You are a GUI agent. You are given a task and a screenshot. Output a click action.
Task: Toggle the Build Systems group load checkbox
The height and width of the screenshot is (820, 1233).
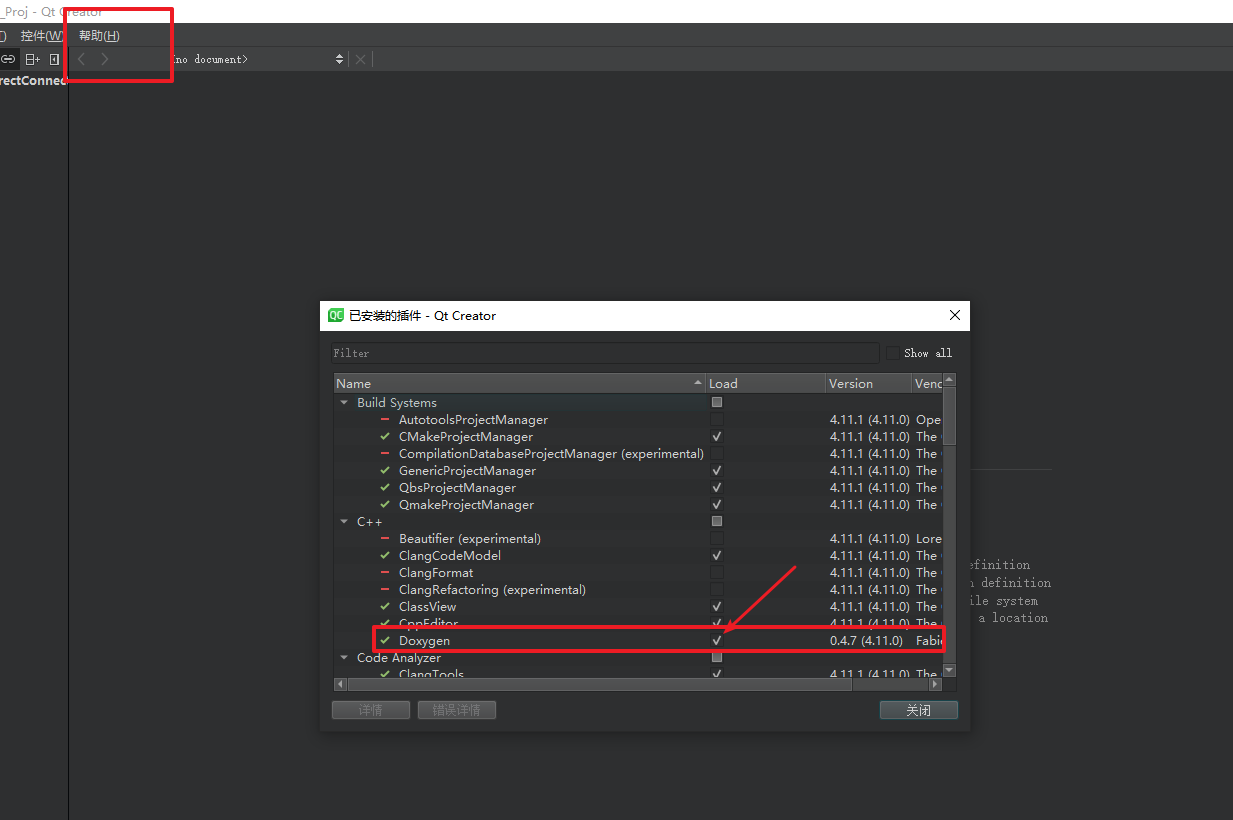[716, 403]
